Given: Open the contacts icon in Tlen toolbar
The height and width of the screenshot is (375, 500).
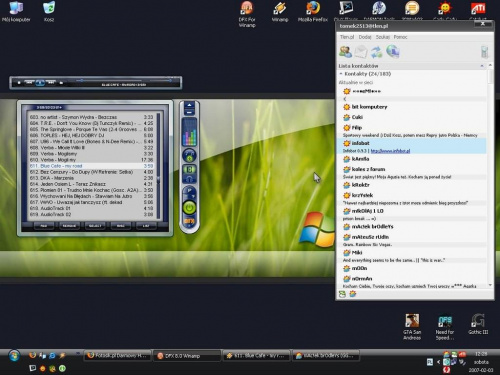Looking at the screenshot, I should (x=345, y=52).
